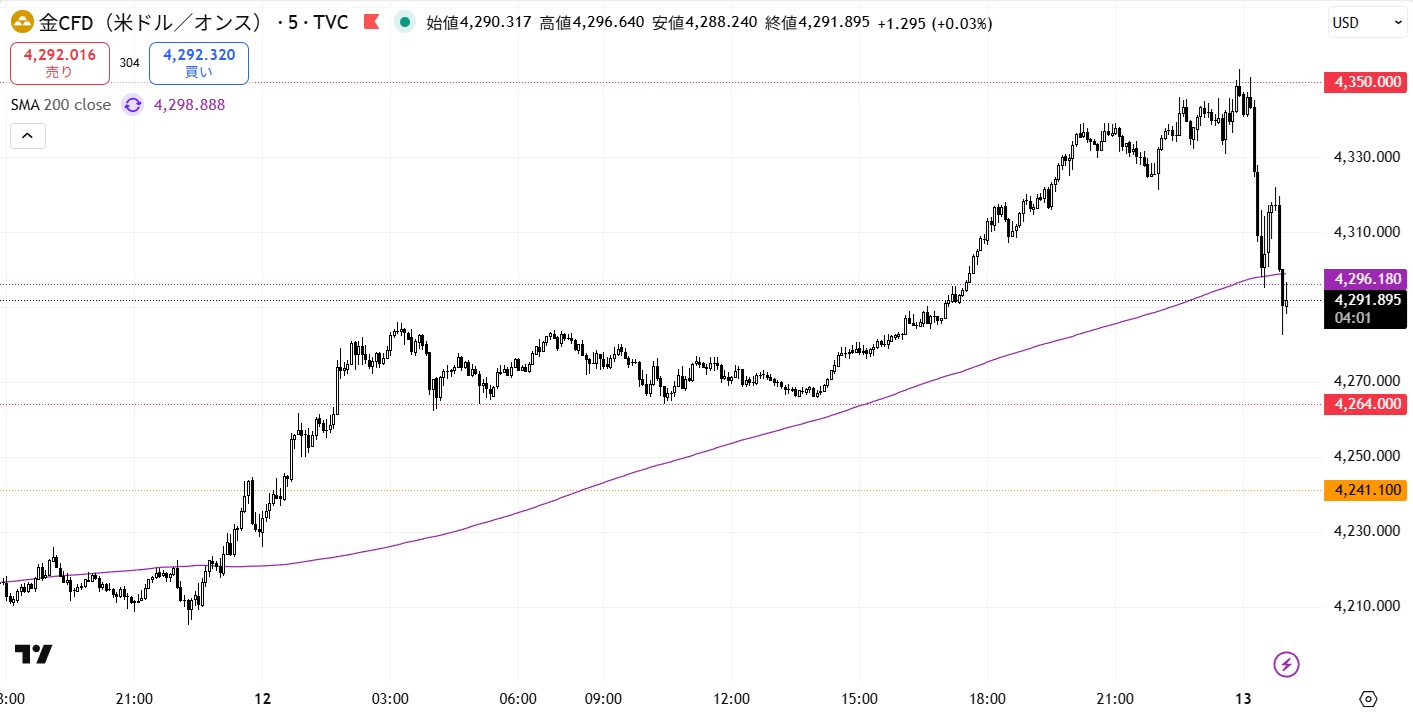
Task: Select the SMA 200 close indicator label
Action: [61, 105]
